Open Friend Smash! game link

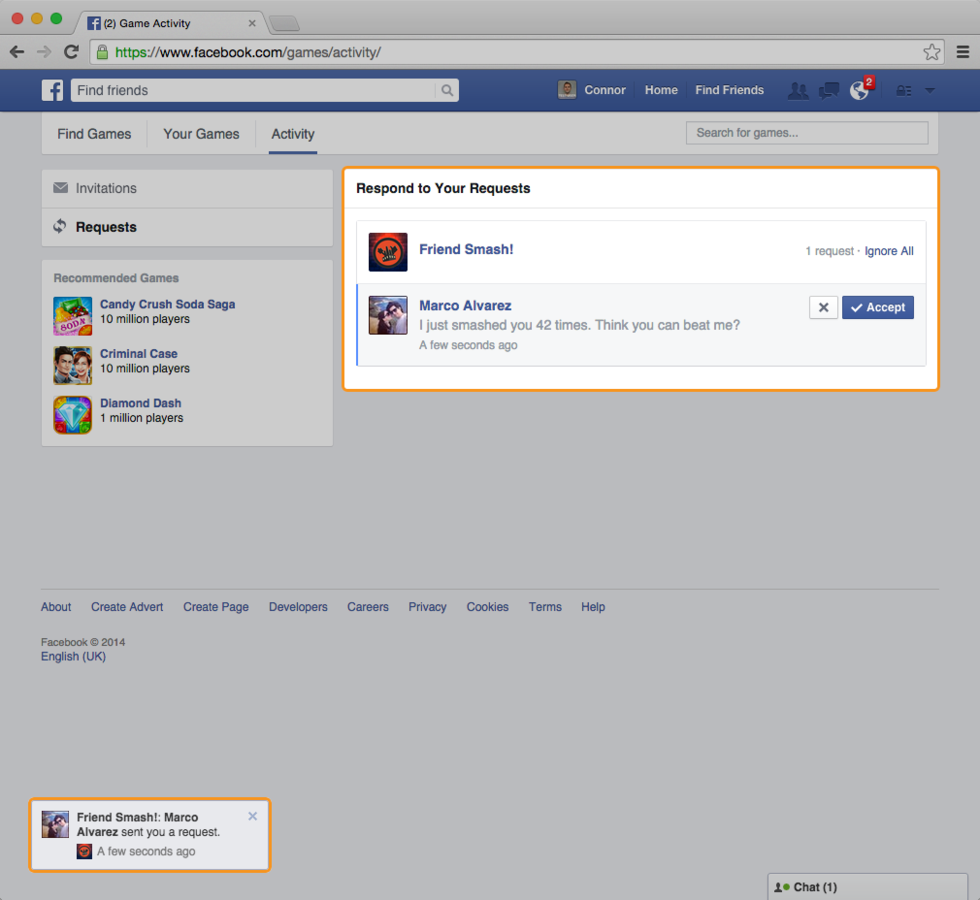466,249
